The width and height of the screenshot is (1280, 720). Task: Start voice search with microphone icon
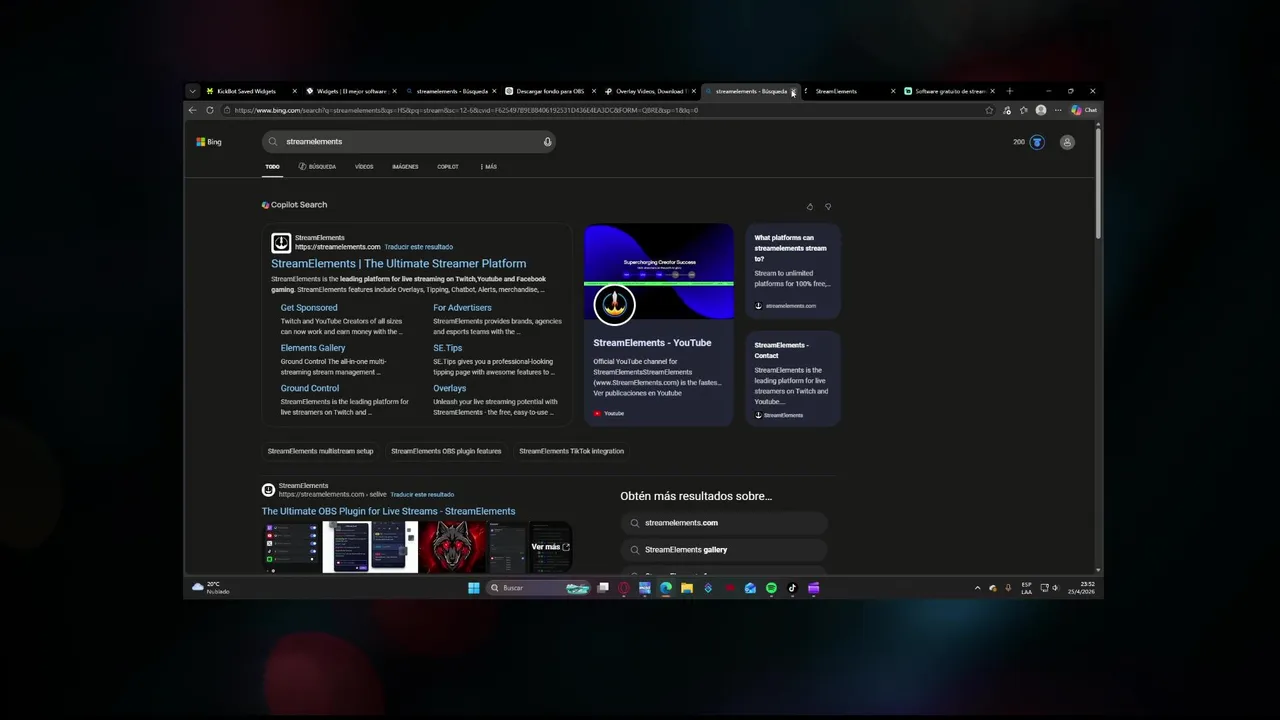[547, 142]
